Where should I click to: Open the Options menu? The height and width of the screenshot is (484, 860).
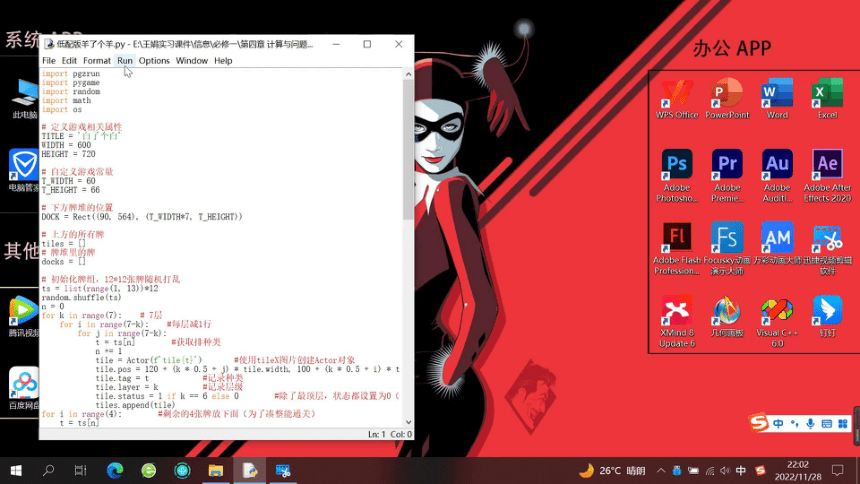coord(154,60)
